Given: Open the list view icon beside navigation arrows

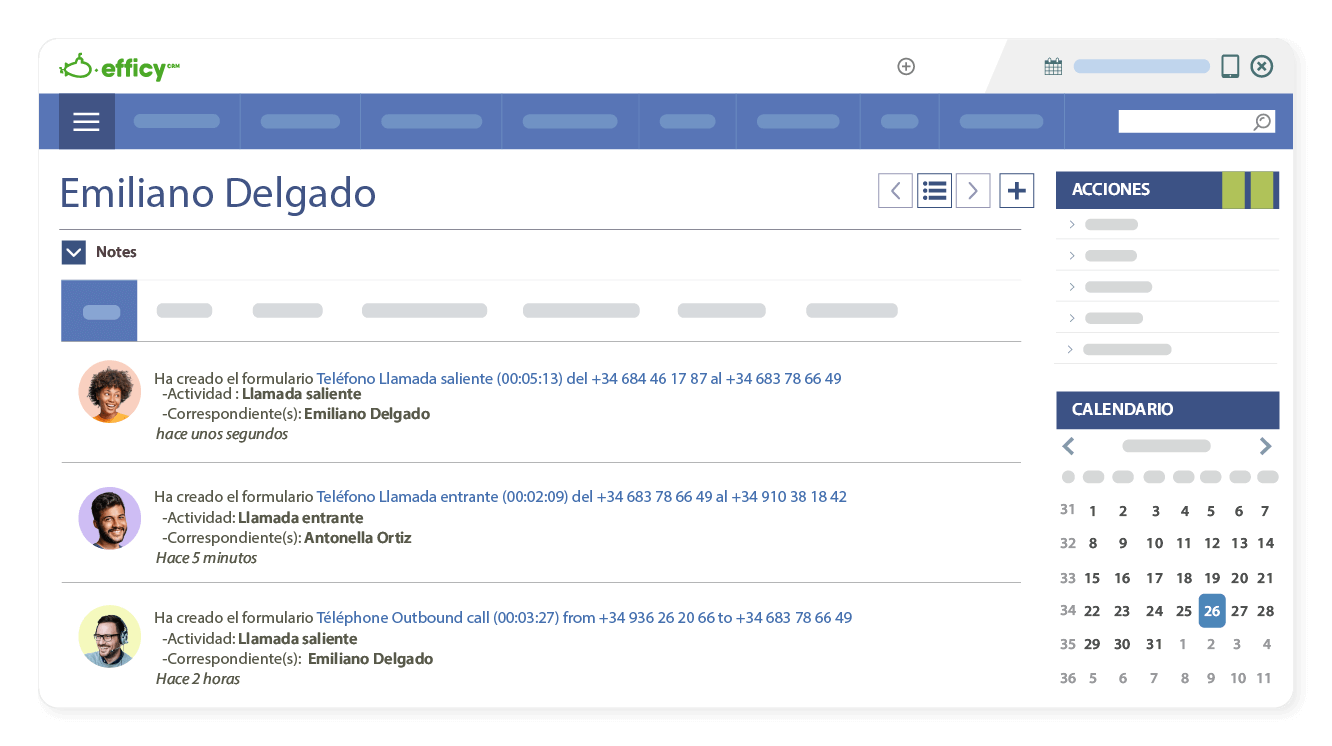Looking at the screenshot, I should [934, 190].
